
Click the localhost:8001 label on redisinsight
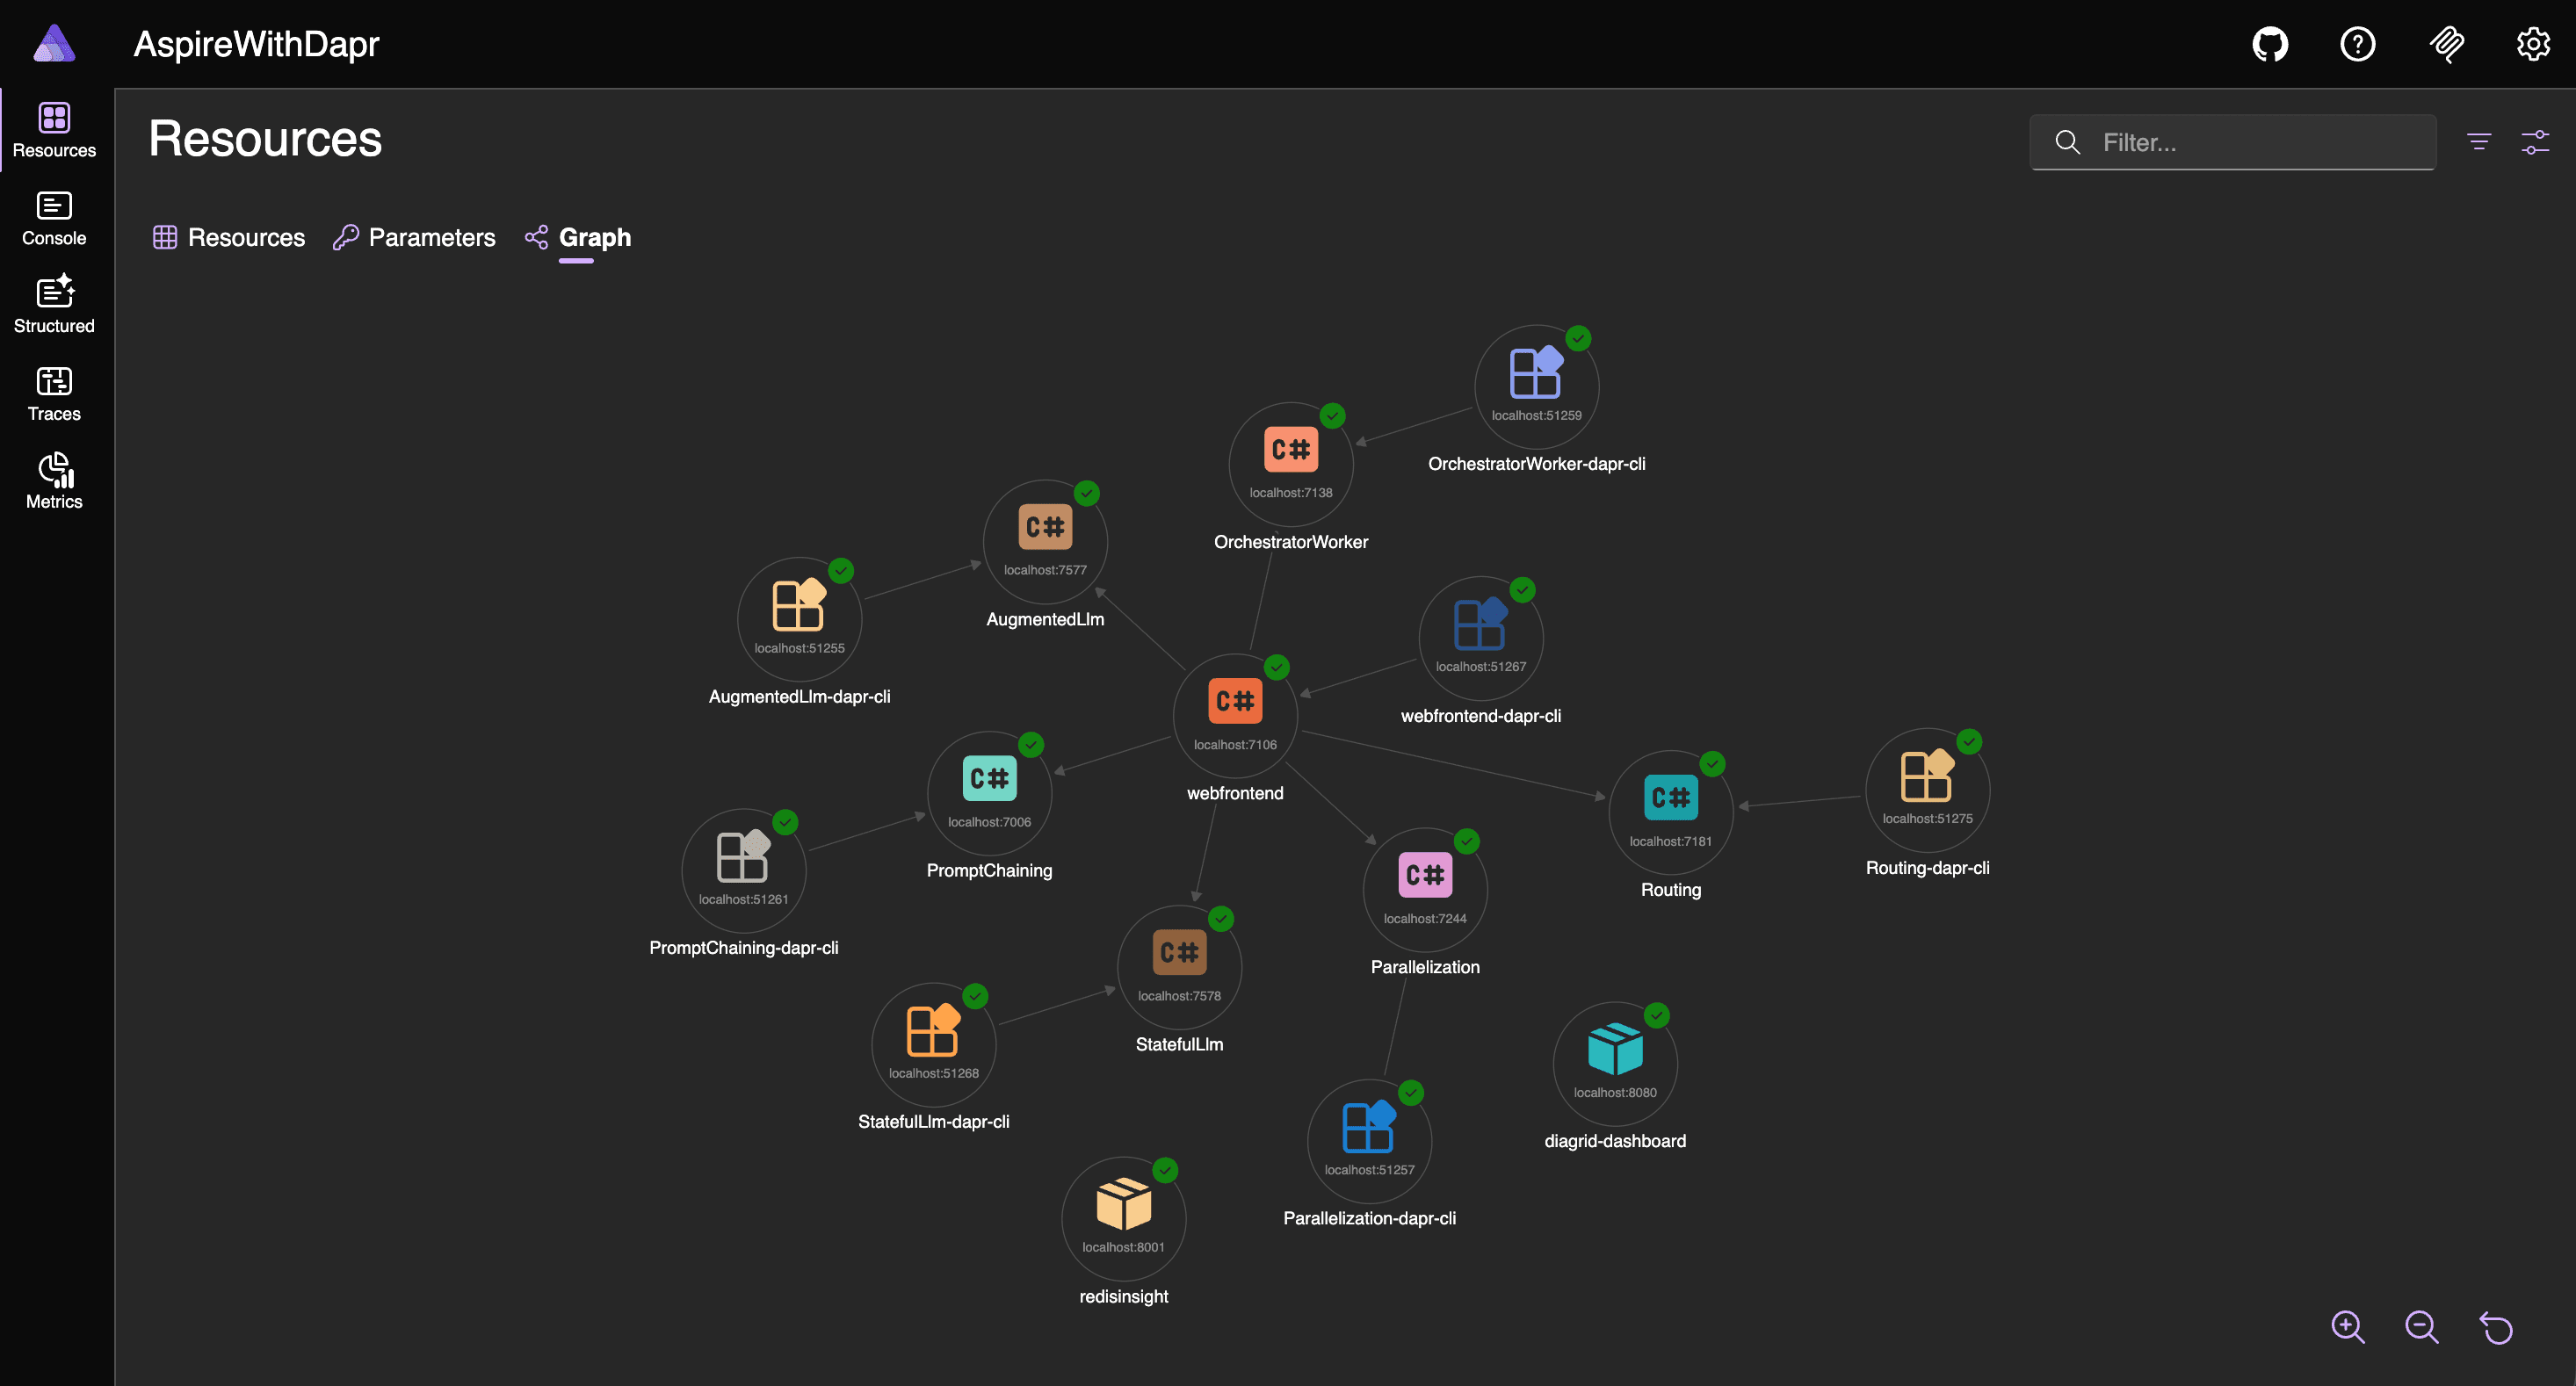pyautogui.click(x=1123, y=1247)
